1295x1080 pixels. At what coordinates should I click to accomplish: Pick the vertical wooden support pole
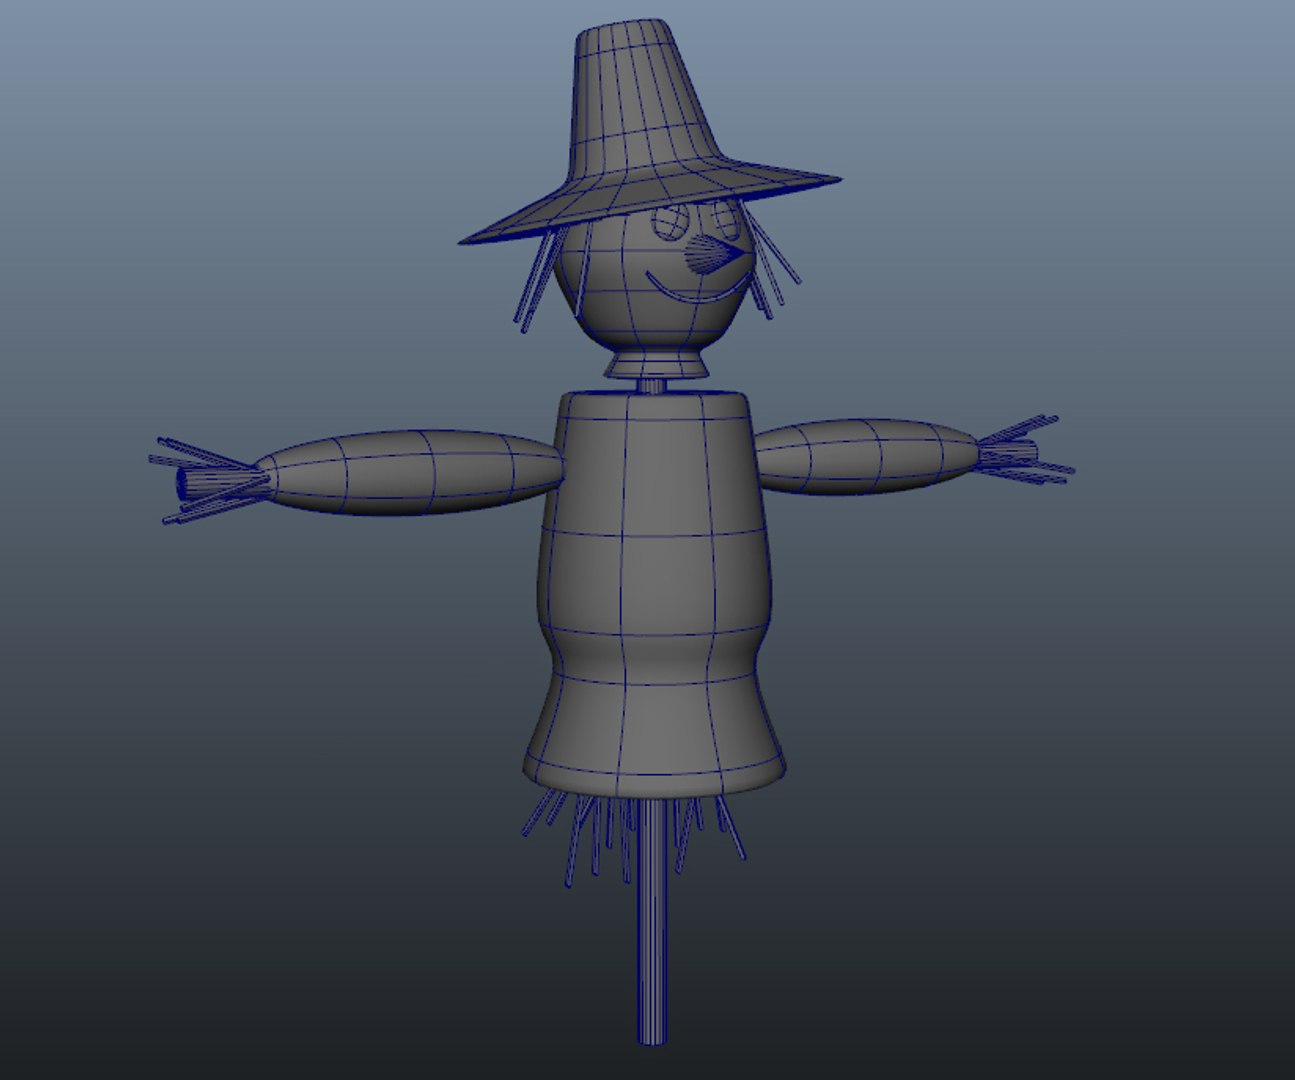[x=653, y=920]
